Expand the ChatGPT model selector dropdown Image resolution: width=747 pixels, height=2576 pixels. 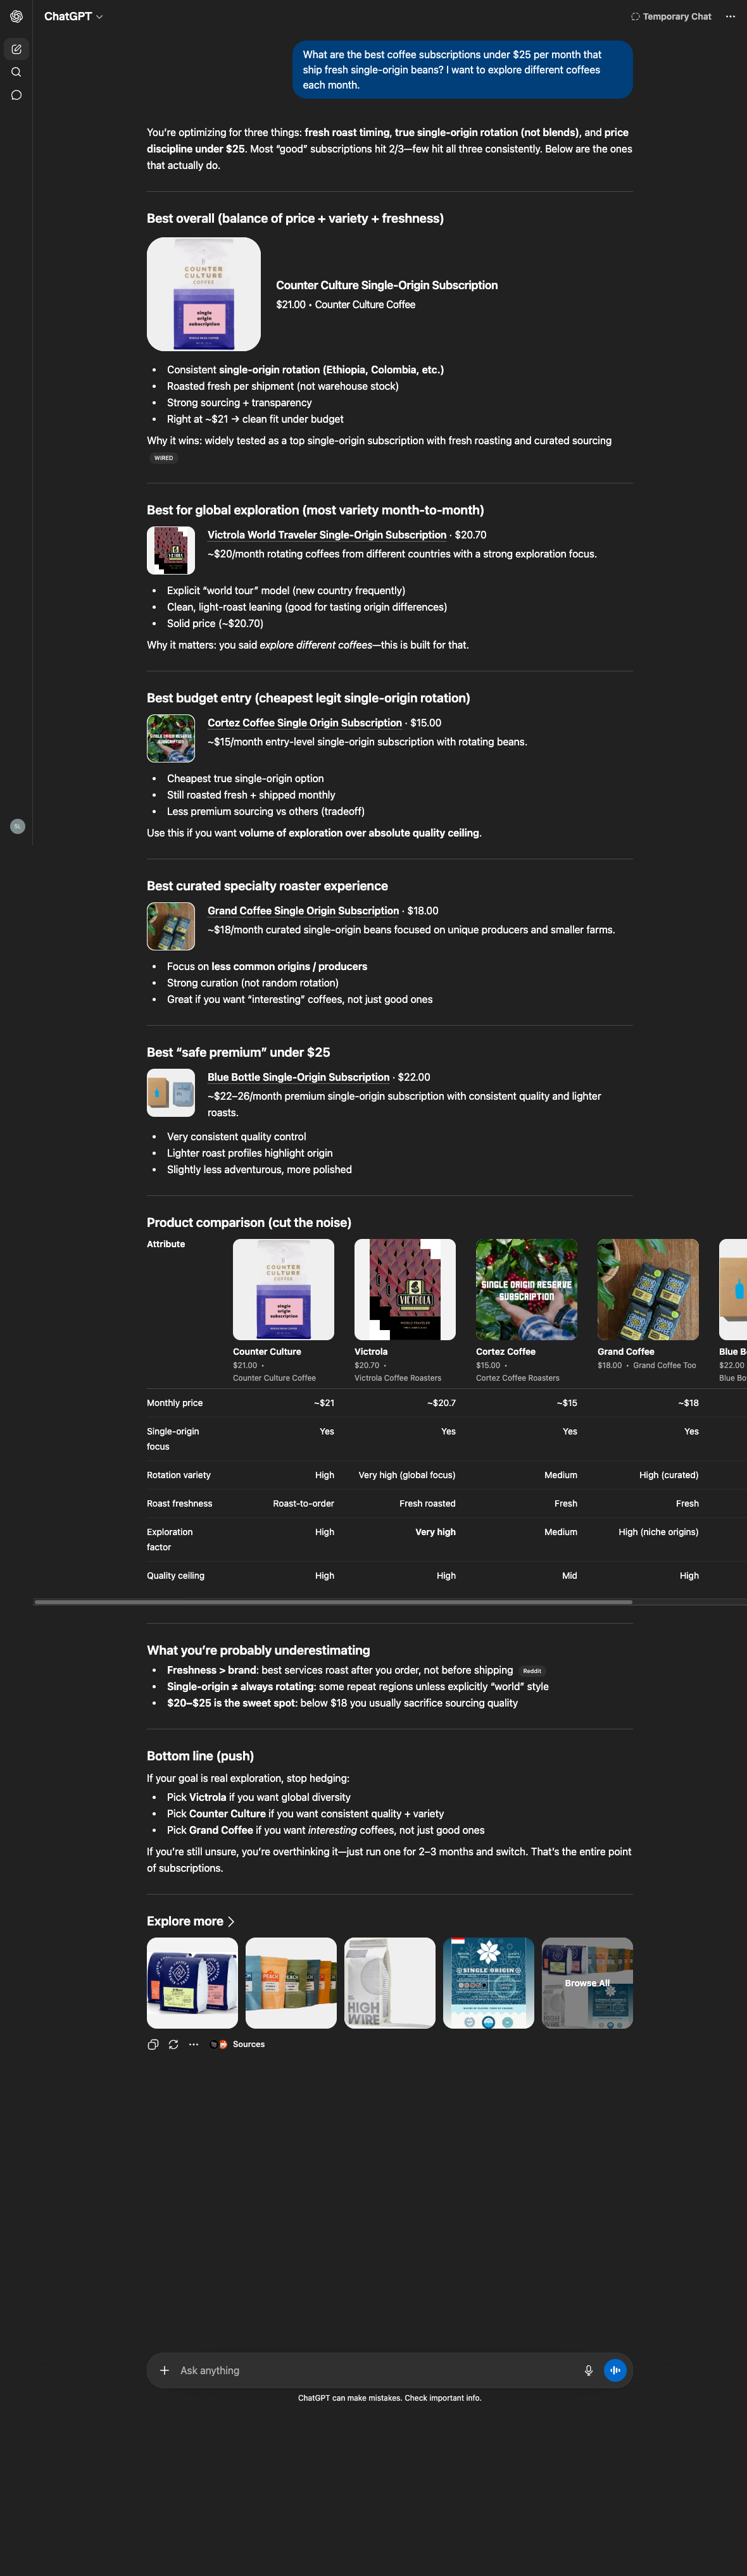point(73,16)
